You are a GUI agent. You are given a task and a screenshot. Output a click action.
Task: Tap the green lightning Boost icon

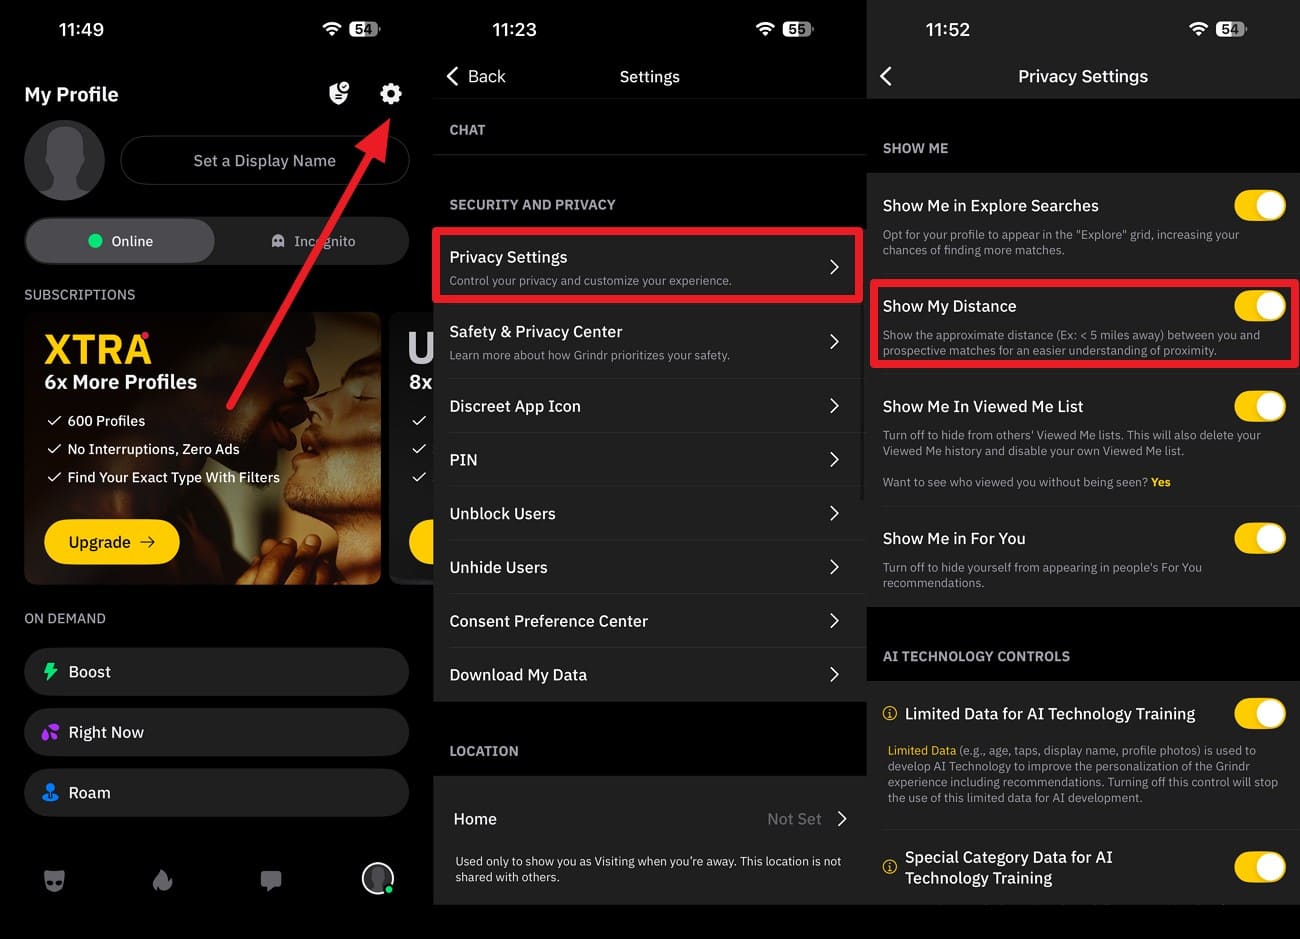[50, 672]
